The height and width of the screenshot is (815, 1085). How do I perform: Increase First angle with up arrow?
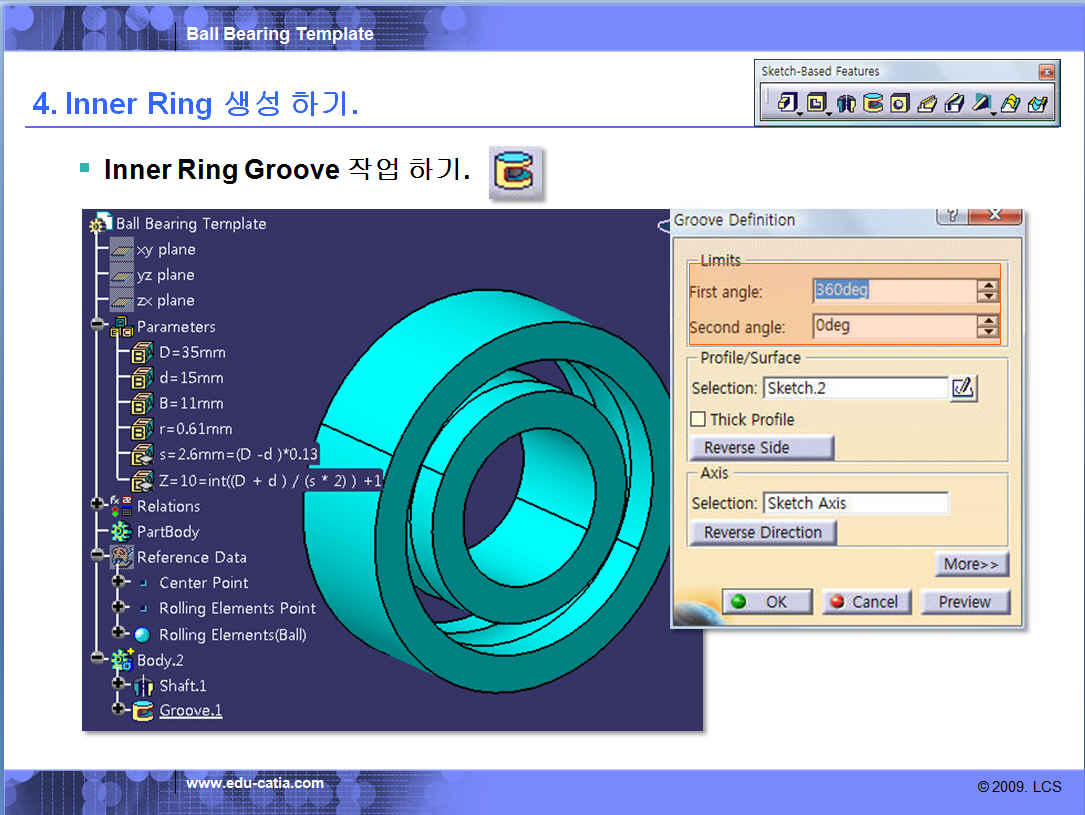coord(988,285)
